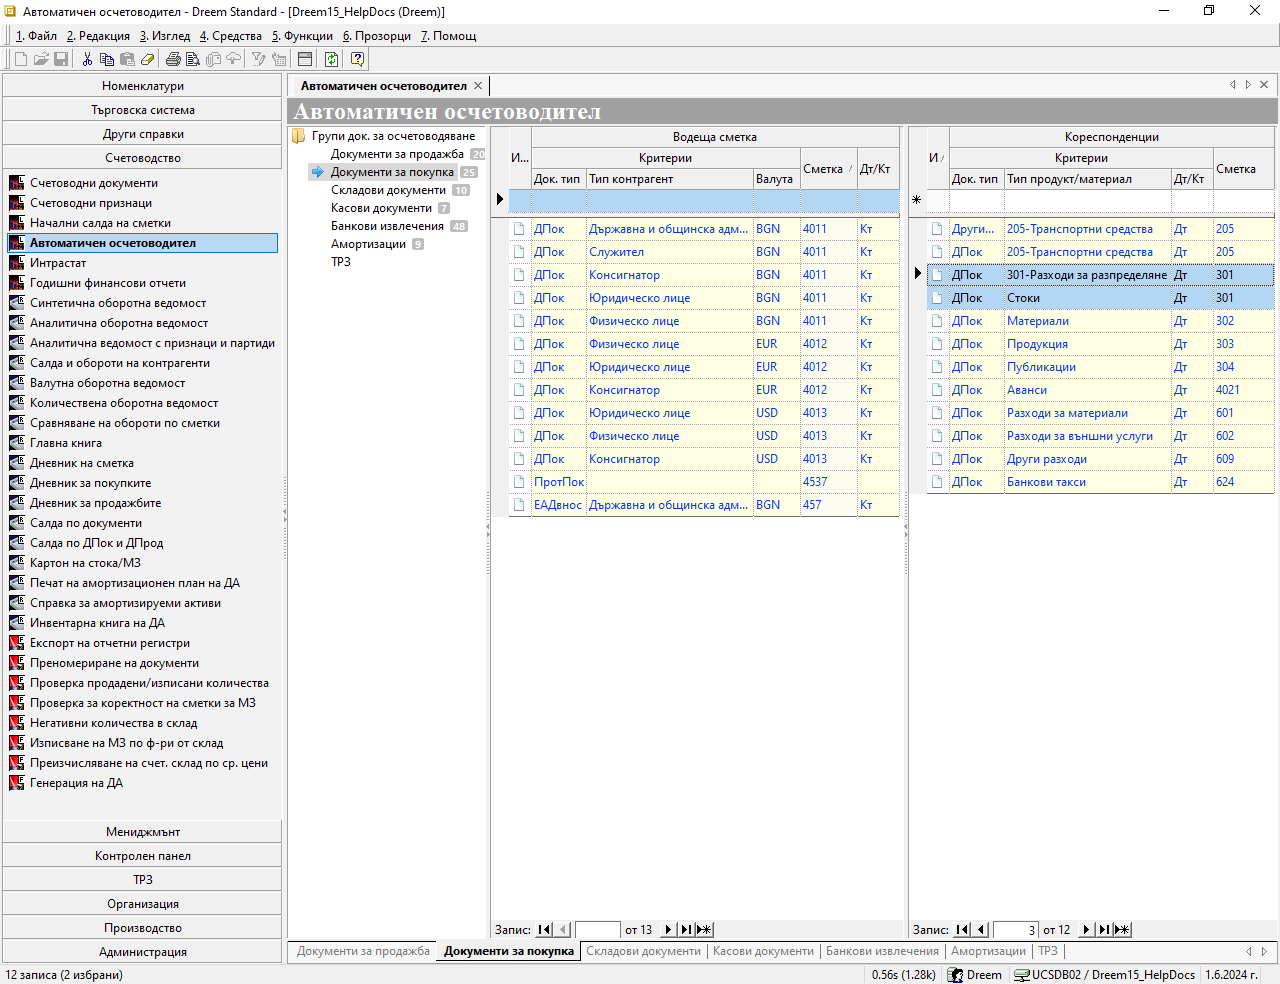The image size is (1280, 984).
Task: Open help via question mark toolbar icon
Action: [357, 59]
